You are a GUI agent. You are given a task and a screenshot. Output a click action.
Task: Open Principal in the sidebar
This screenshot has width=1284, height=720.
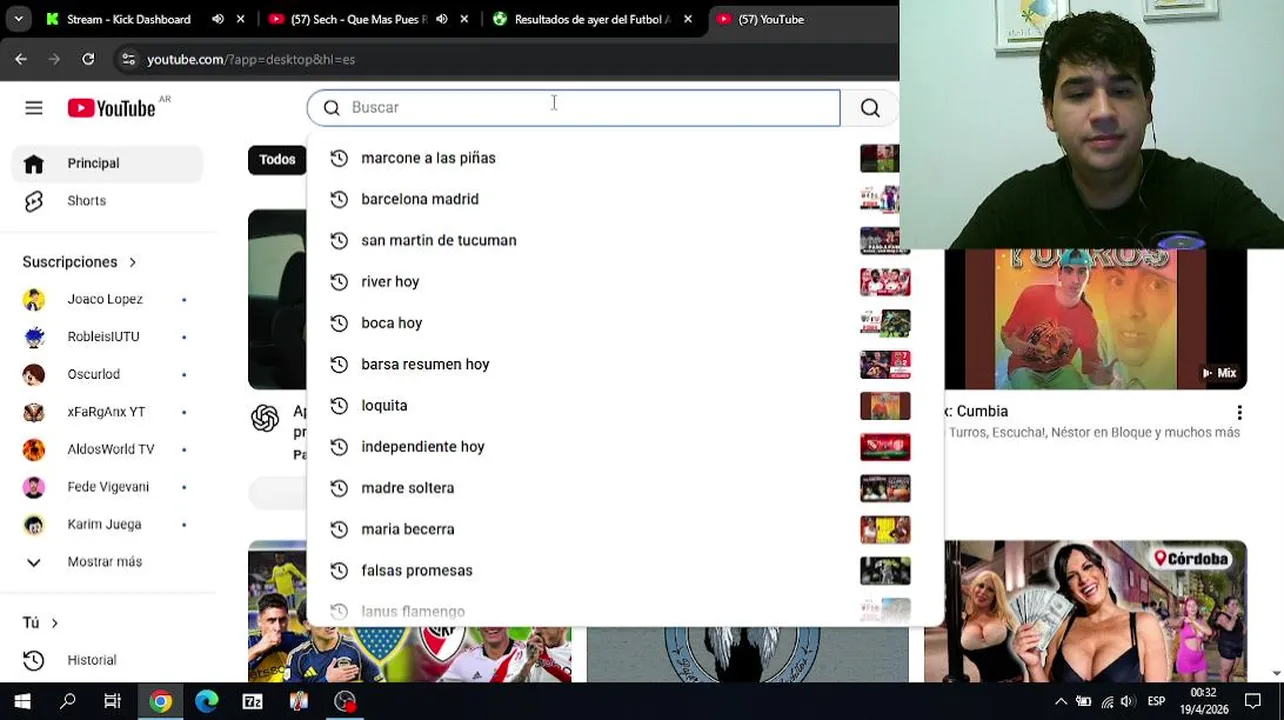click(x=107, y=163)
